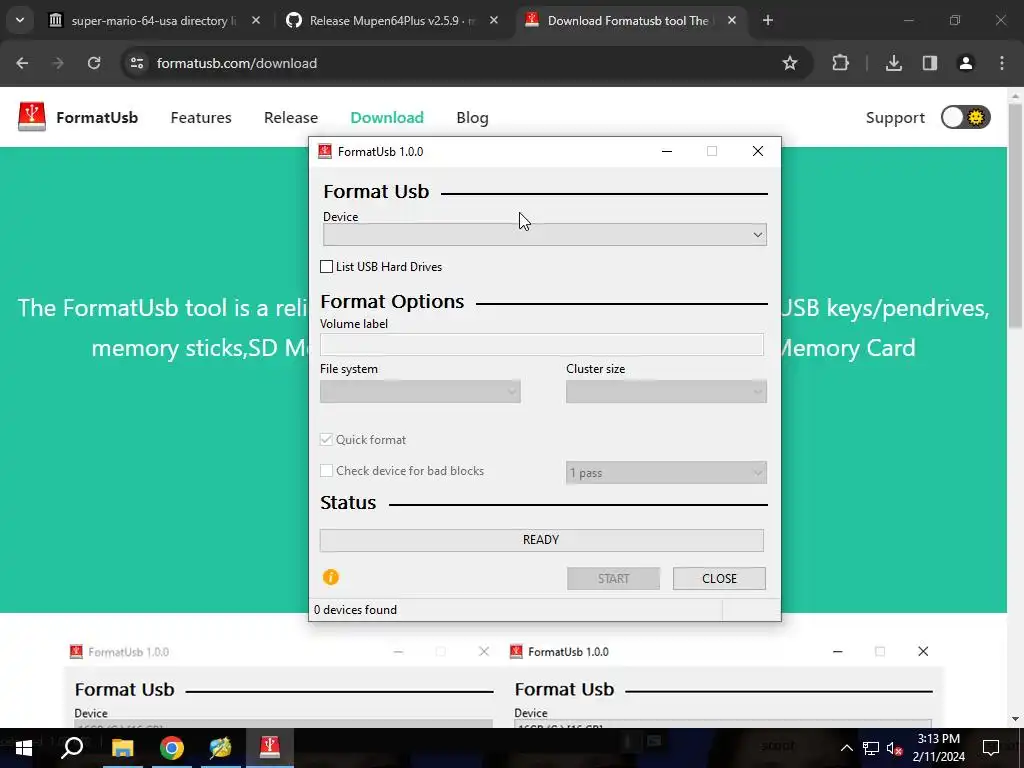This screenshot has width=1024, height=768.
Task: Go to the Download page link
Action: (387, 118)
